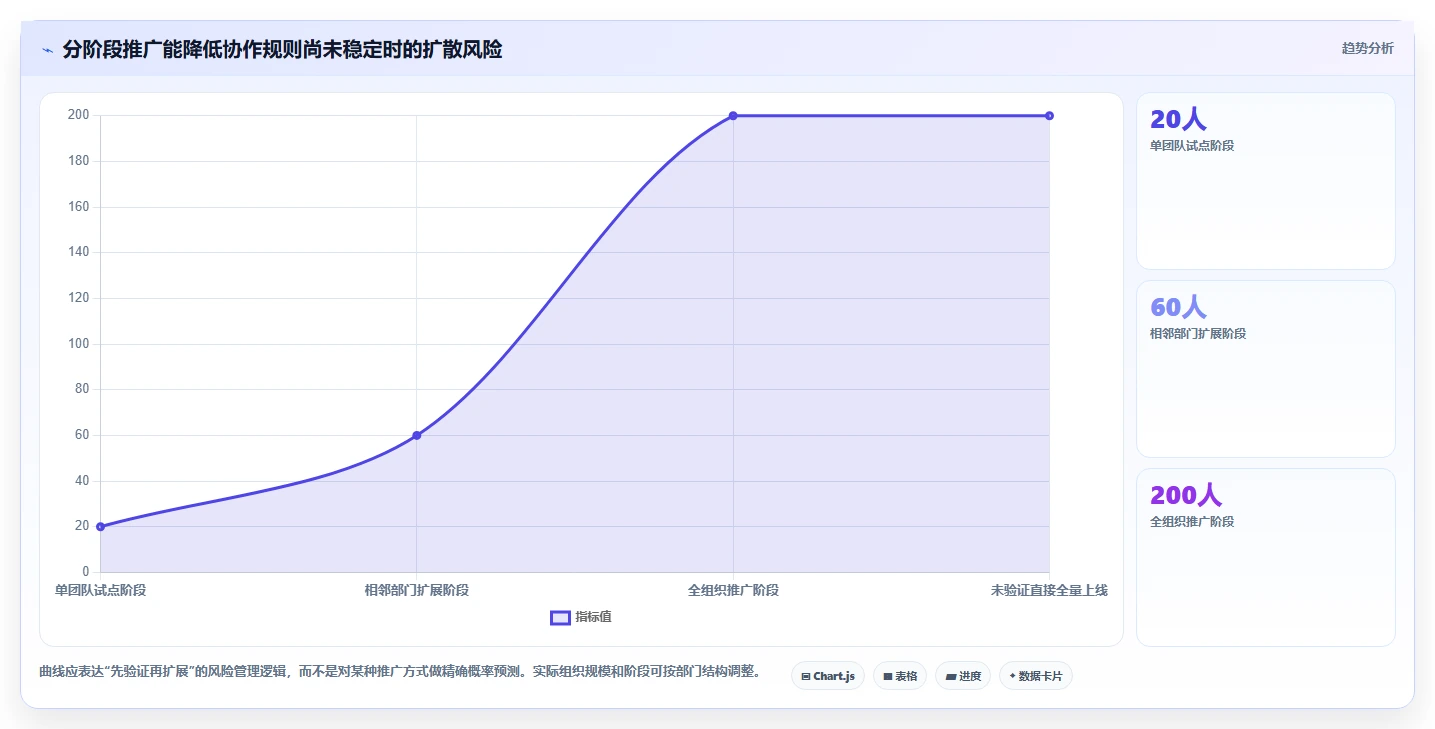Click the 相邻部门扩展阶段 data point at 60

(417, 435)
